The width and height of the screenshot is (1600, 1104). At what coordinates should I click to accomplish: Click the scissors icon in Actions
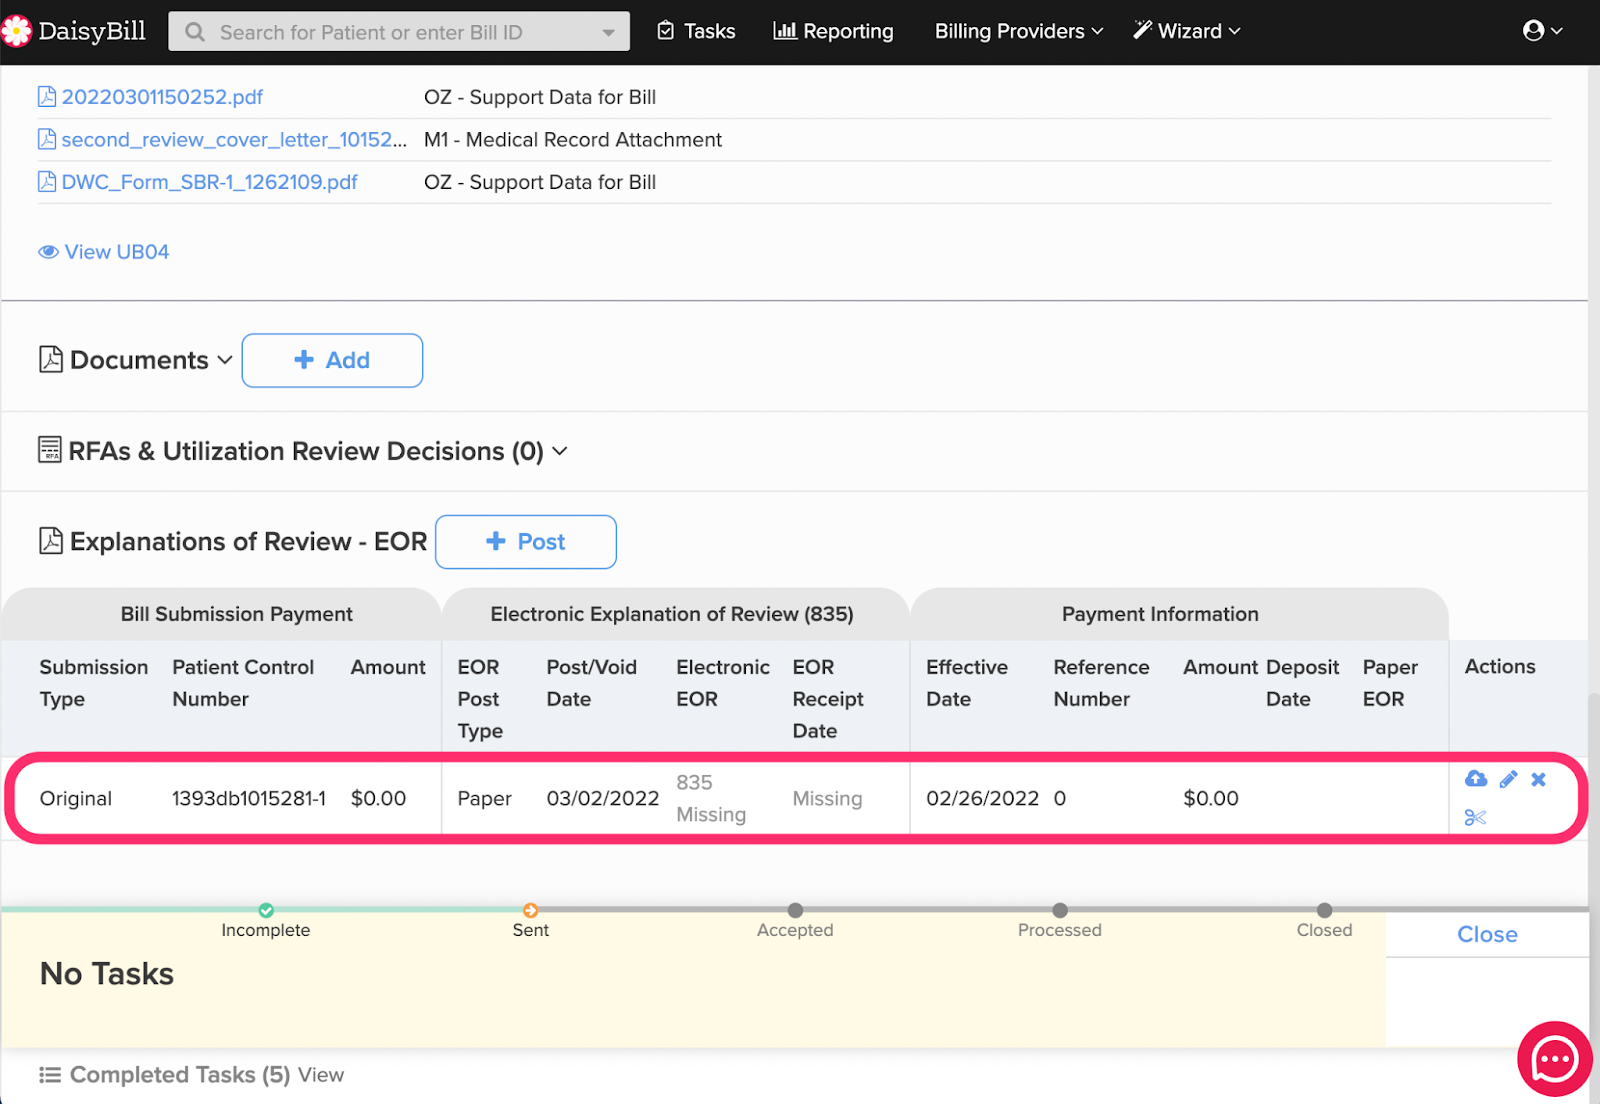tap(1475, 818)
